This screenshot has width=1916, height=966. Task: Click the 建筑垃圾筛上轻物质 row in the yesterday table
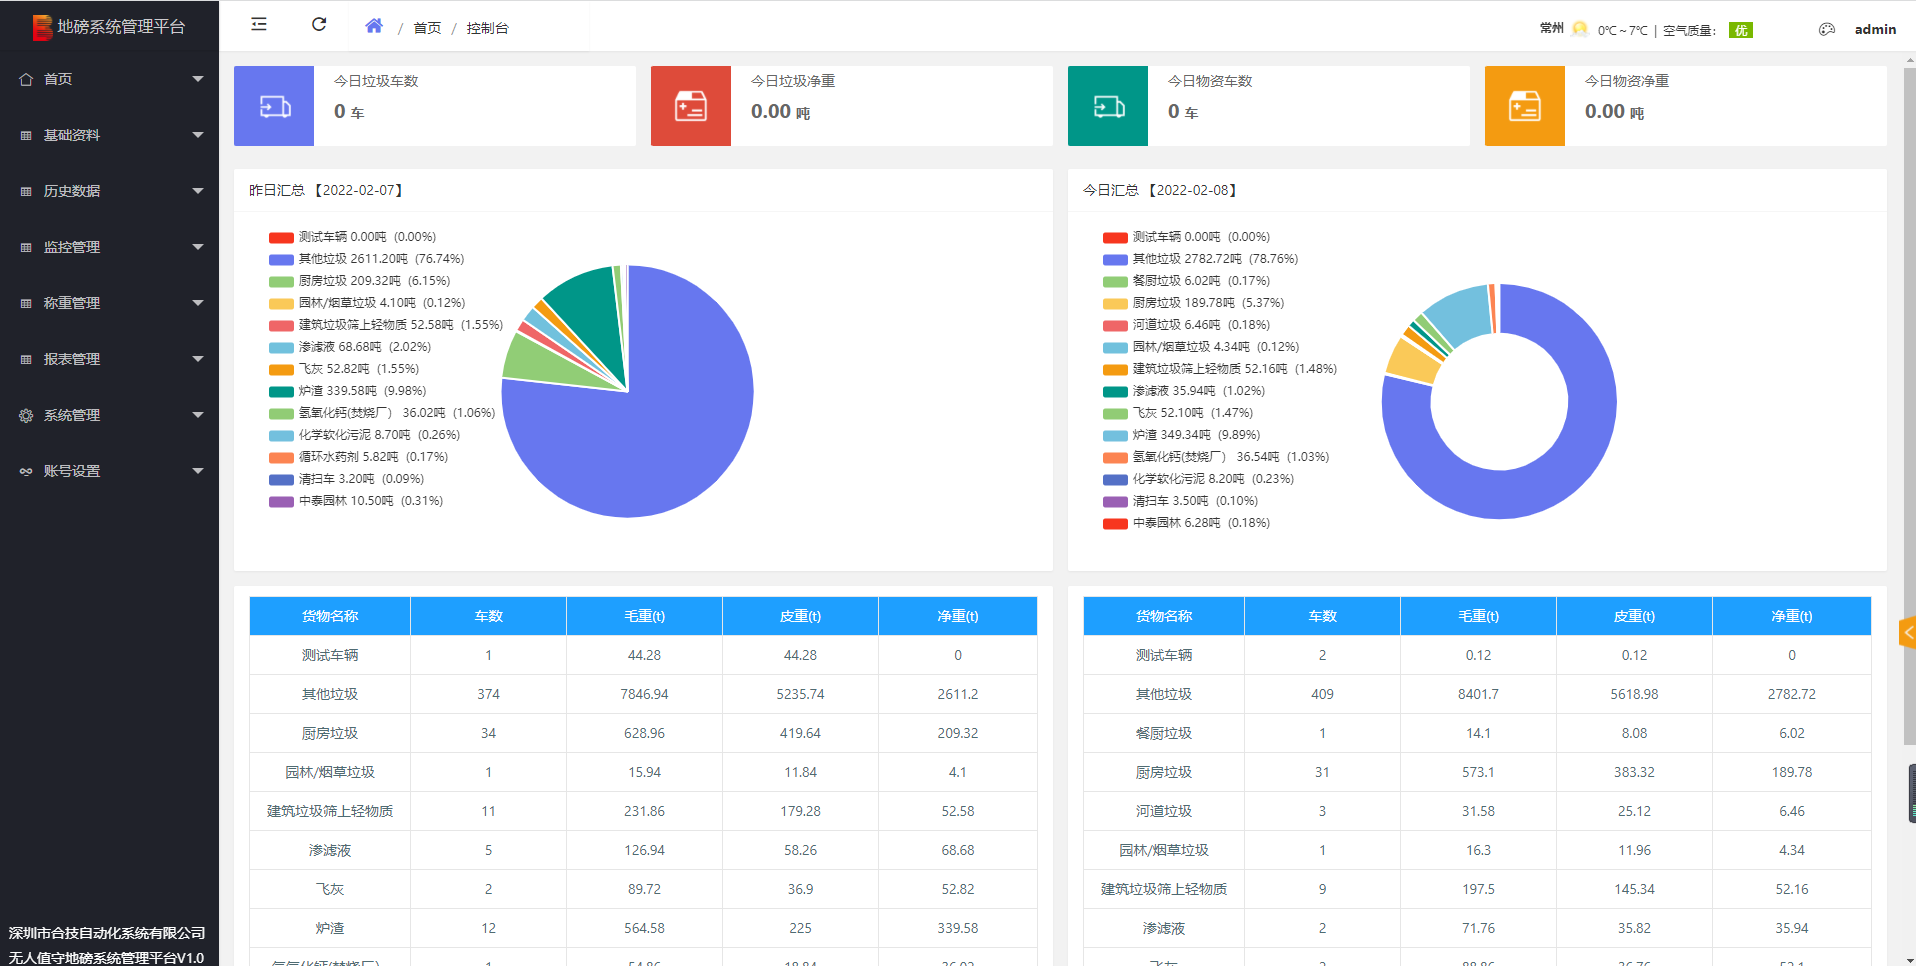(643, 811)
